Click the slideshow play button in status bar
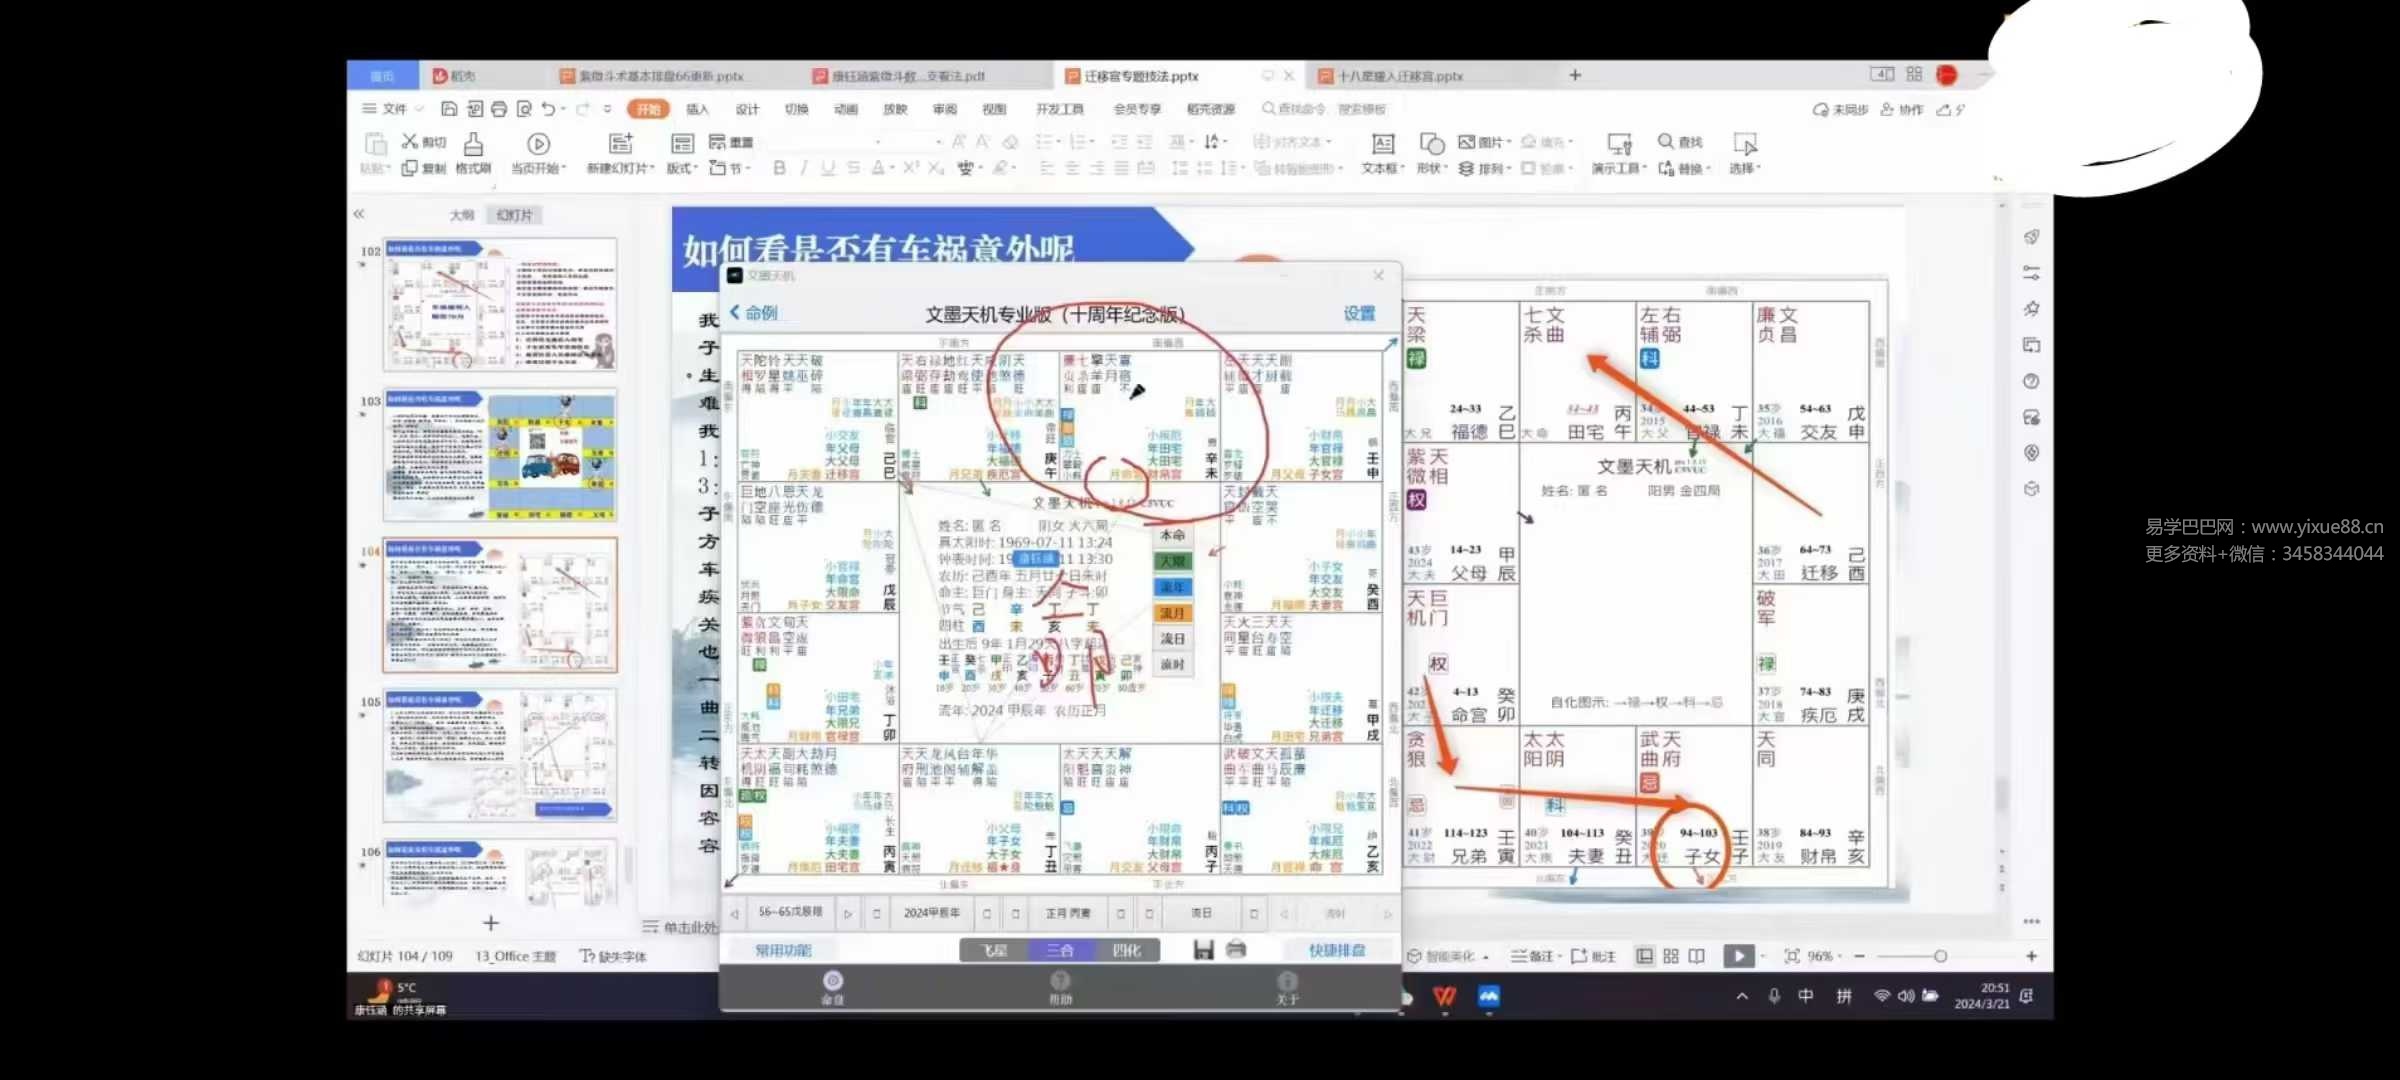 click(x=1738, y=956)
